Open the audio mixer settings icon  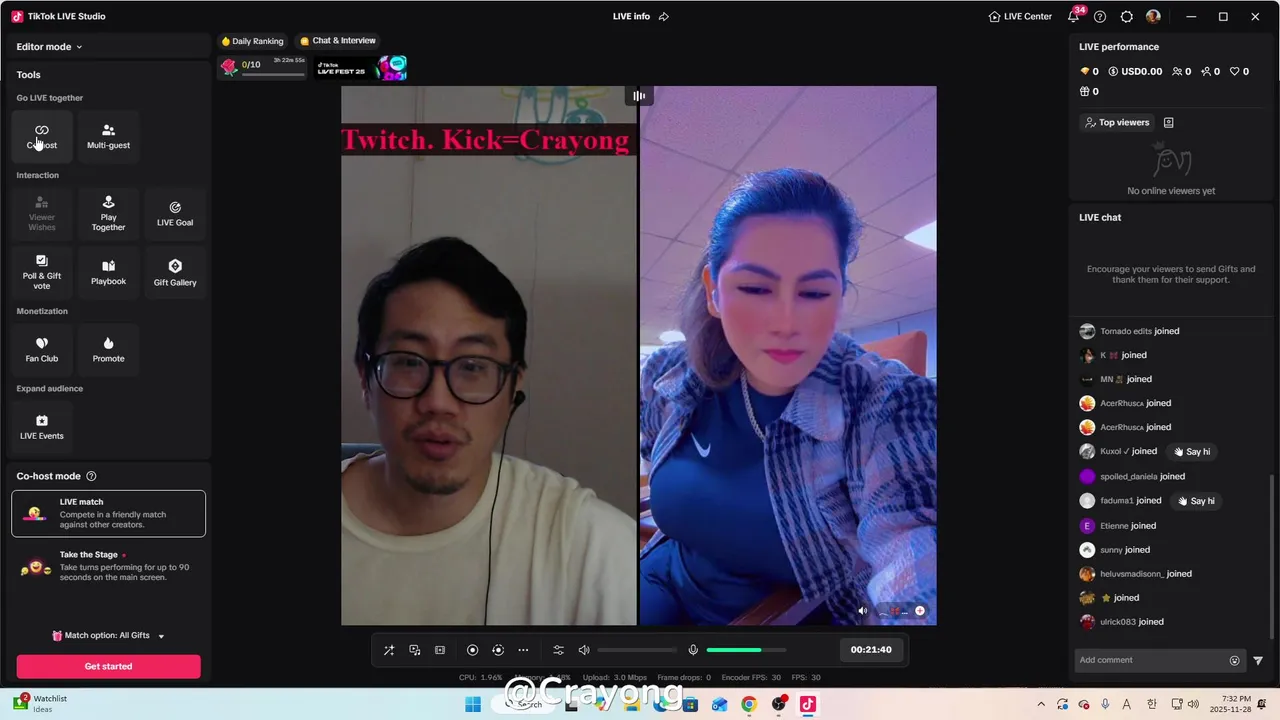(x=559, y=650)
